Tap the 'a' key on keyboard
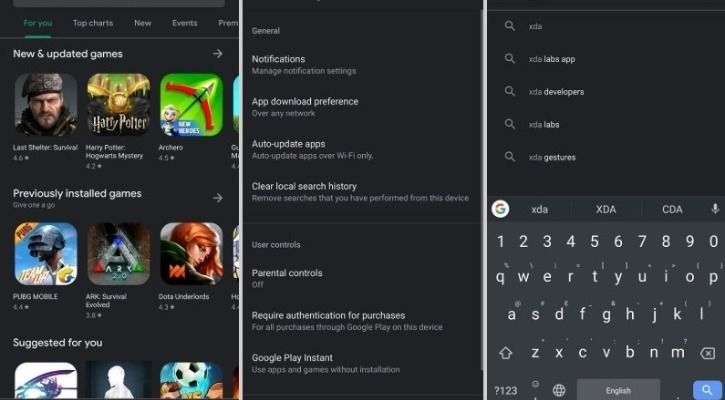The width and height of the screenshot is (725, 400). (511, 314)
